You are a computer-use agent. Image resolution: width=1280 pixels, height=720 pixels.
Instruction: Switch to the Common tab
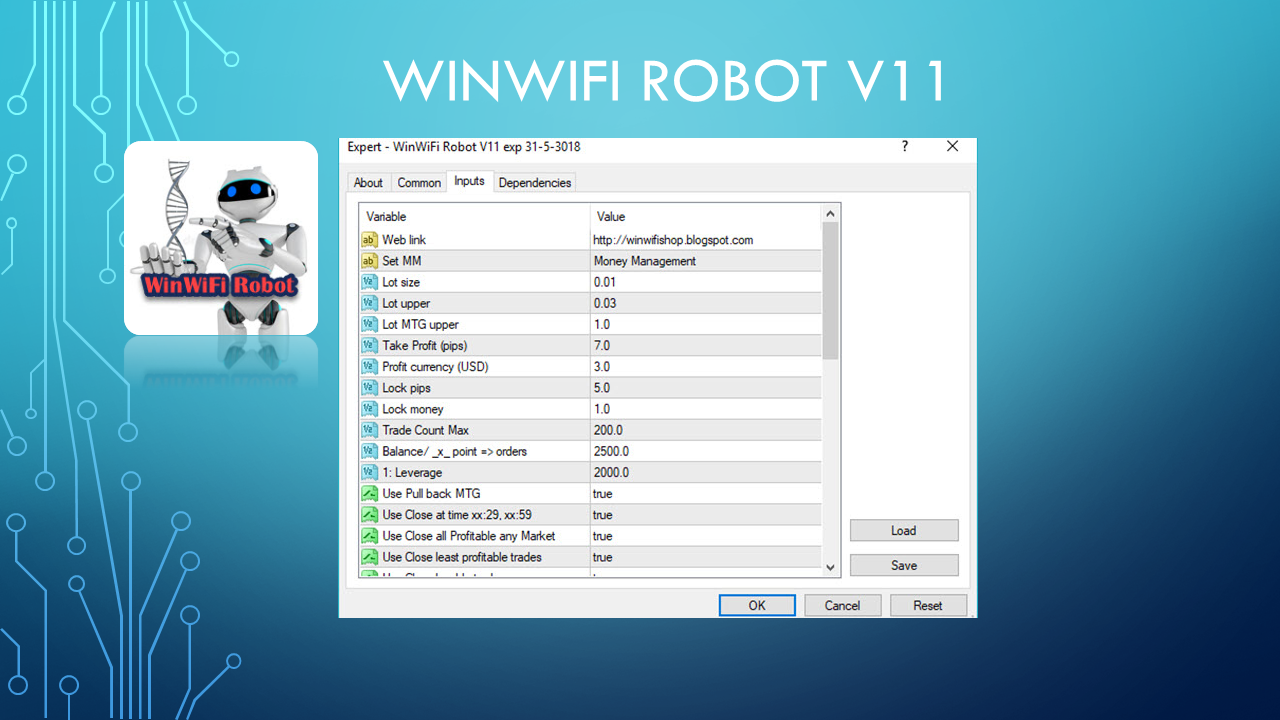419,183
